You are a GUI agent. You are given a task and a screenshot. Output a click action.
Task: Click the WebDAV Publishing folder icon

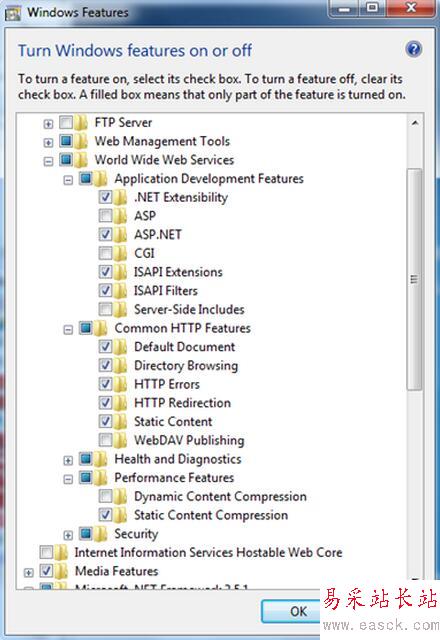(120, 440)
